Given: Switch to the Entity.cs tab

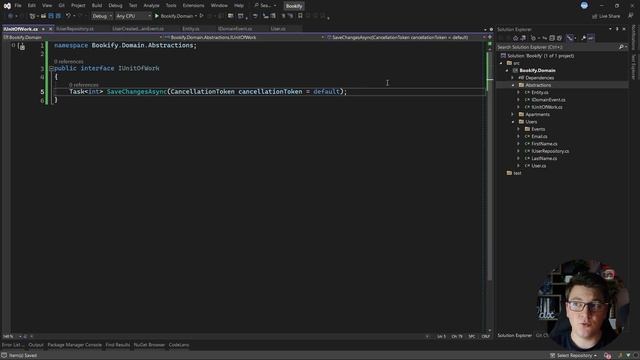Looking at the screenshot, I should point(191,29).
